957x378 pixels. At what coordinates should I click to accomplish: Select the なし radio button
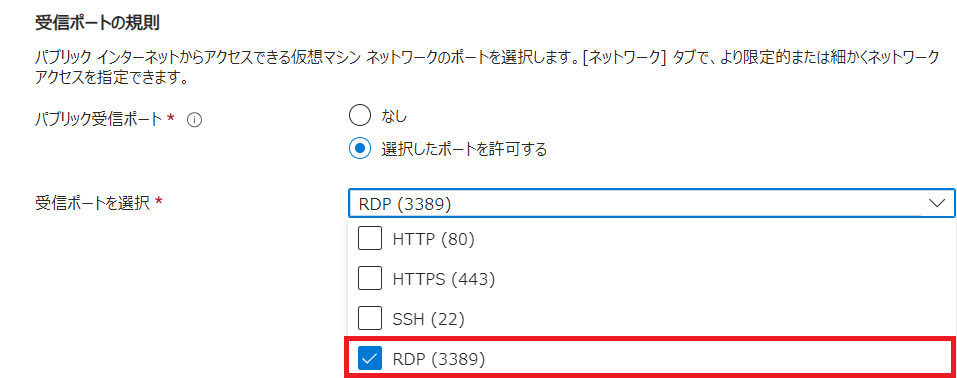[x=359, y=115]
